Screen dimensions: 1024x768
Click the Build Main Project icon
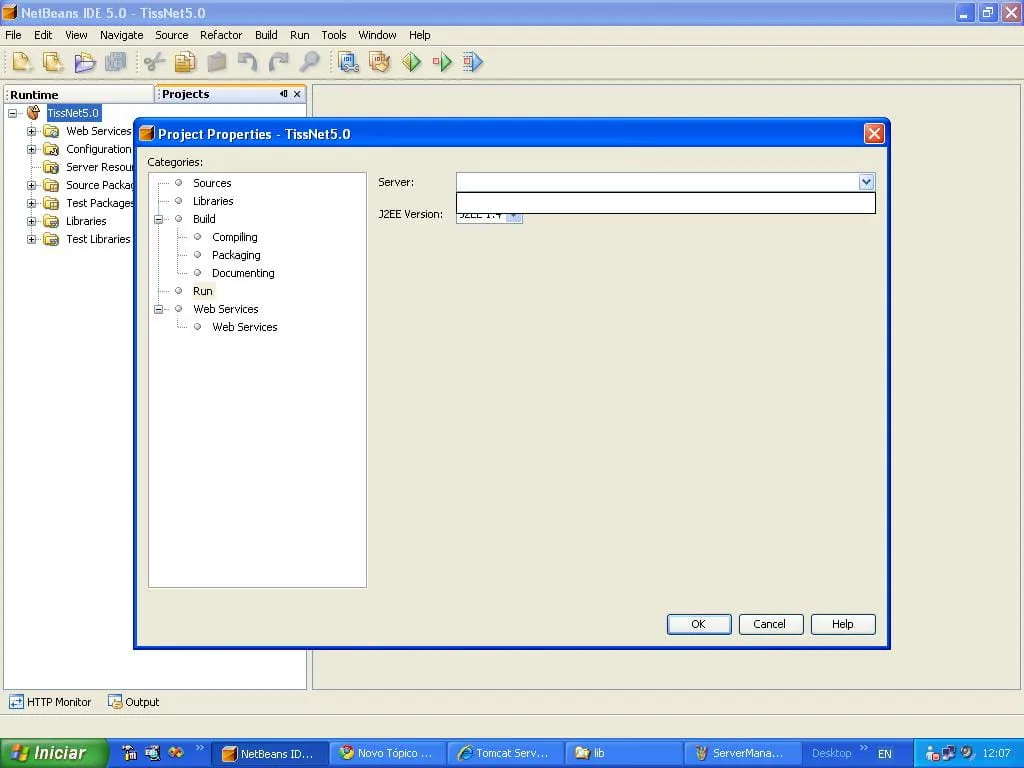(x=348, y=62)
